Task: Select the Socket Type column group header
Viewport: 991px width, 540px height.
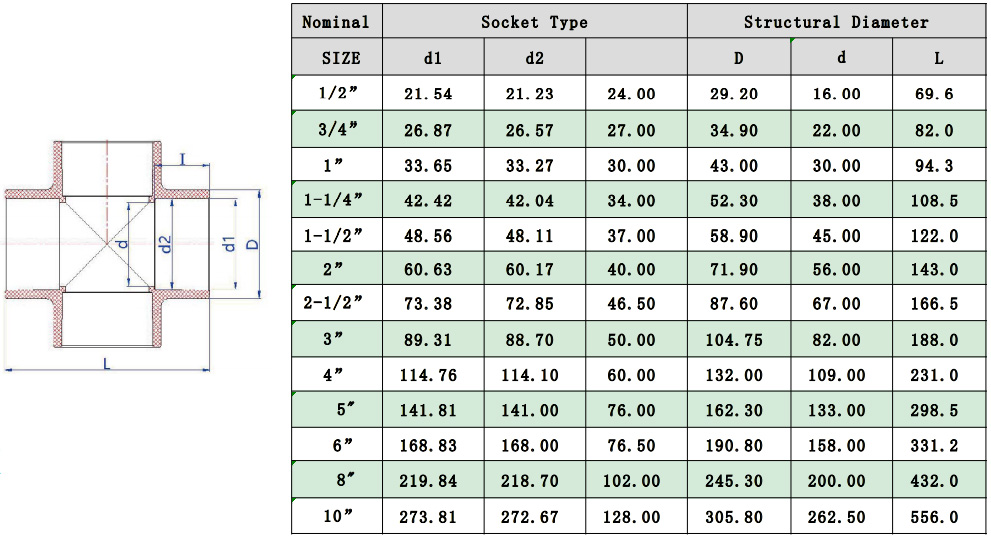Action: (534, 22)
